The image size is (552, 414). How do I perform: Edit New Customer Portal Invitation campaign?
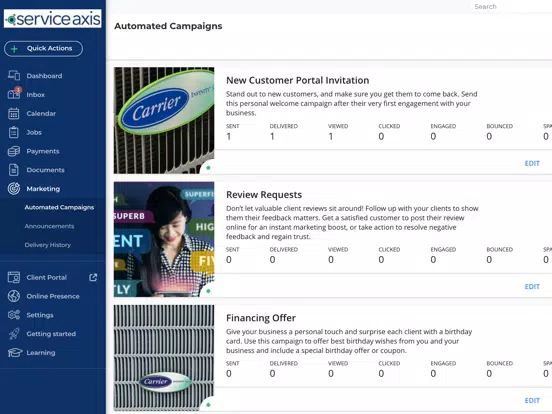tap(532, 163)
